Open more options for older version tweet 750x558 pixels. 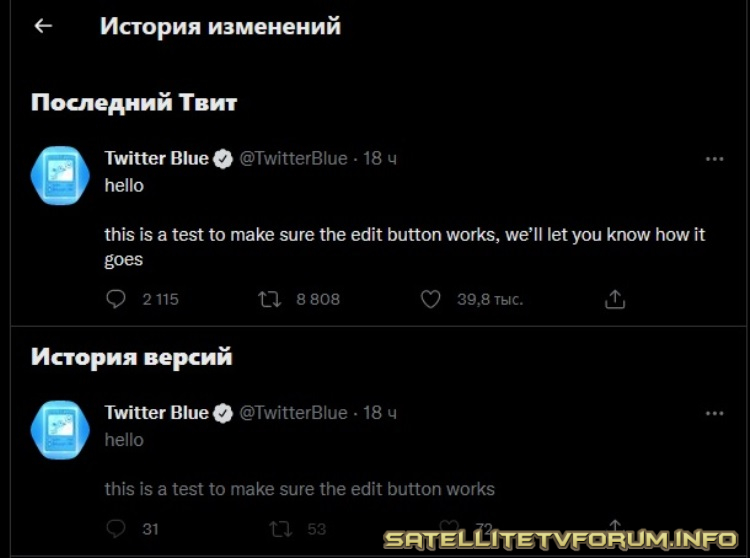click(x=715, y=413)
